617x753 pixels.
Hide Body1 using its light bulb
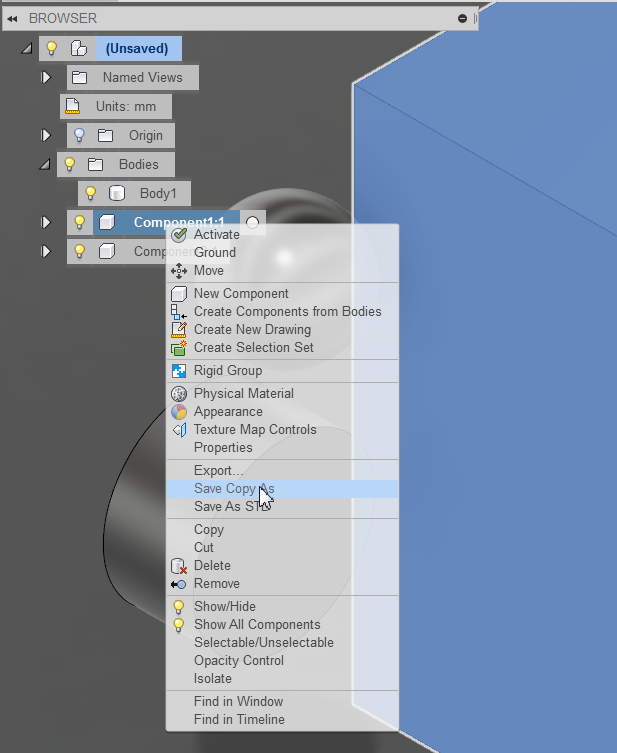pos(90,194)
